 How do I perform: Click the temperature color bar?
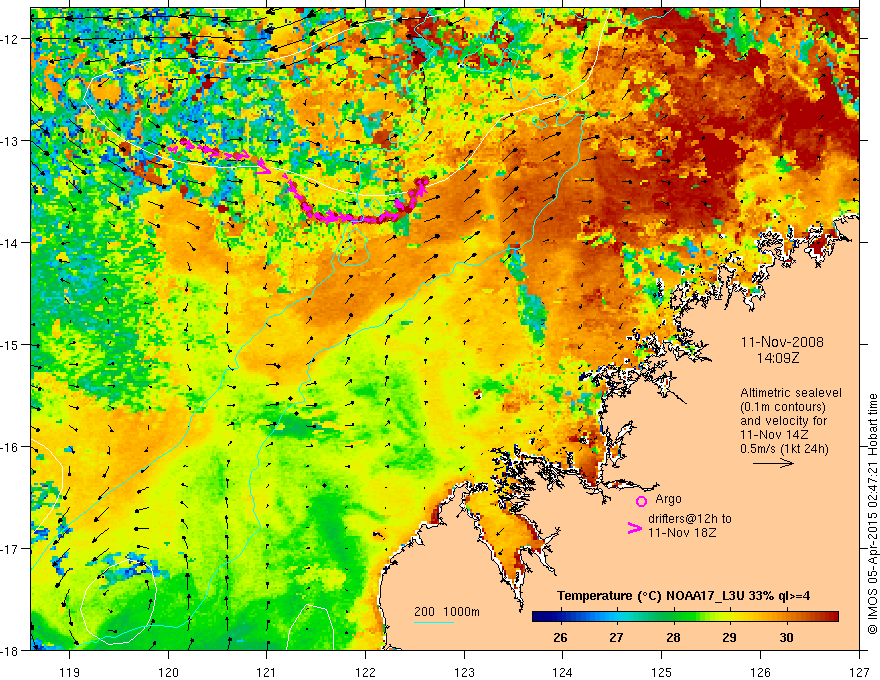coord(685,616)
